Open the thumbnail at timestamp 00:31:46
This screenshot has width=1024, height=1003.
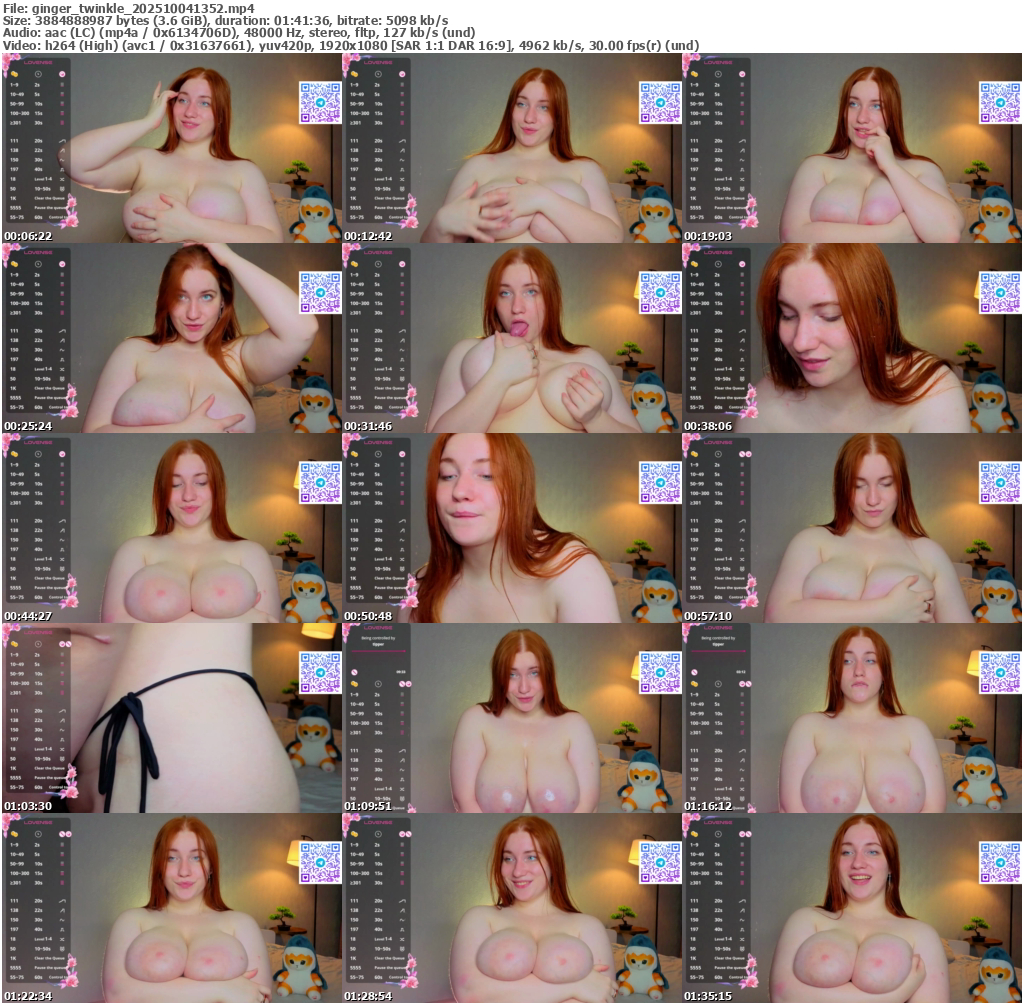click(x=511, y=338)
